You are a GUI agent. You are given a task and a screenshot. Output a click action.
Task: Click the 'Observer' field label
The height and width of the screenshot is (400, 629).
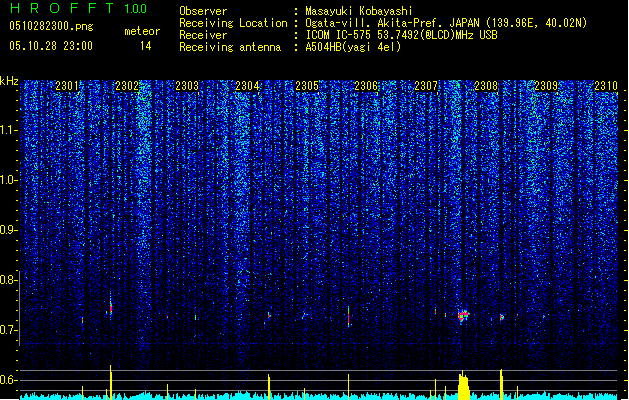pos(203,11)
